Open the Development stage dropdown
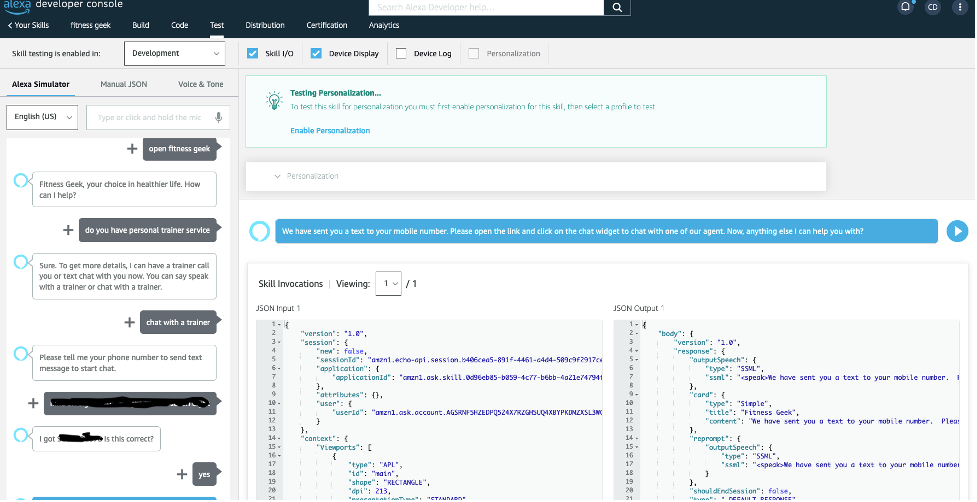Image resolution: width=977 pixels, height=502 pixels. [x=174, y=54]
